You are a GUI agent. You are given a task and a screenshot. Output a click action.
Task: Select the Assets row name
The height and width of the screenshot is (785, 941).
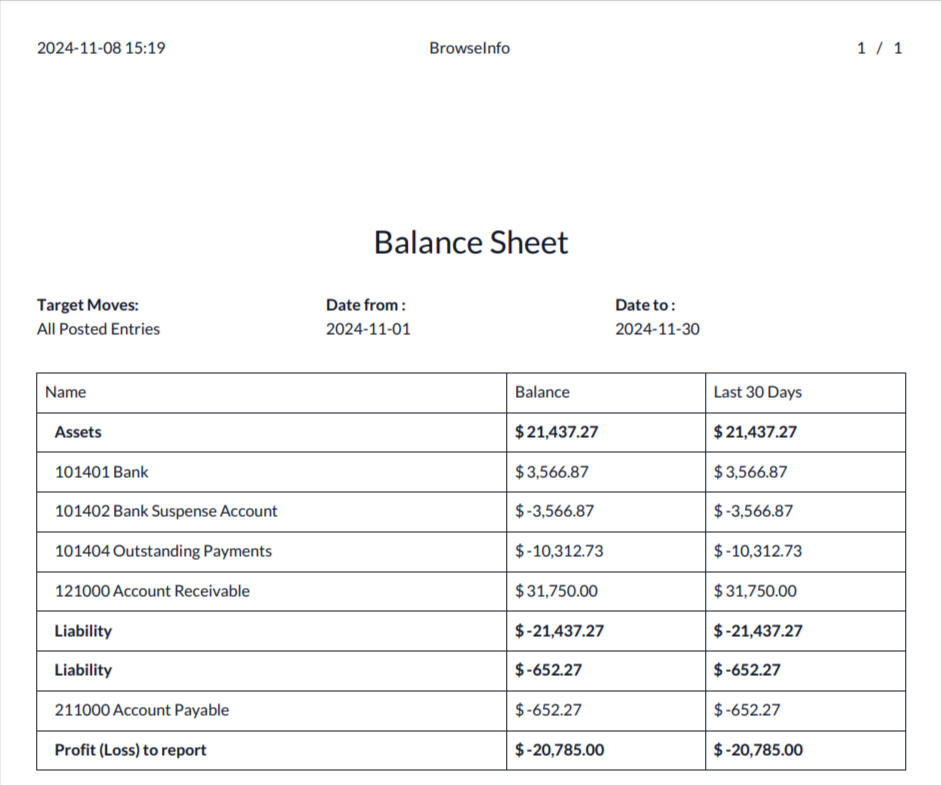coord(78,432)
